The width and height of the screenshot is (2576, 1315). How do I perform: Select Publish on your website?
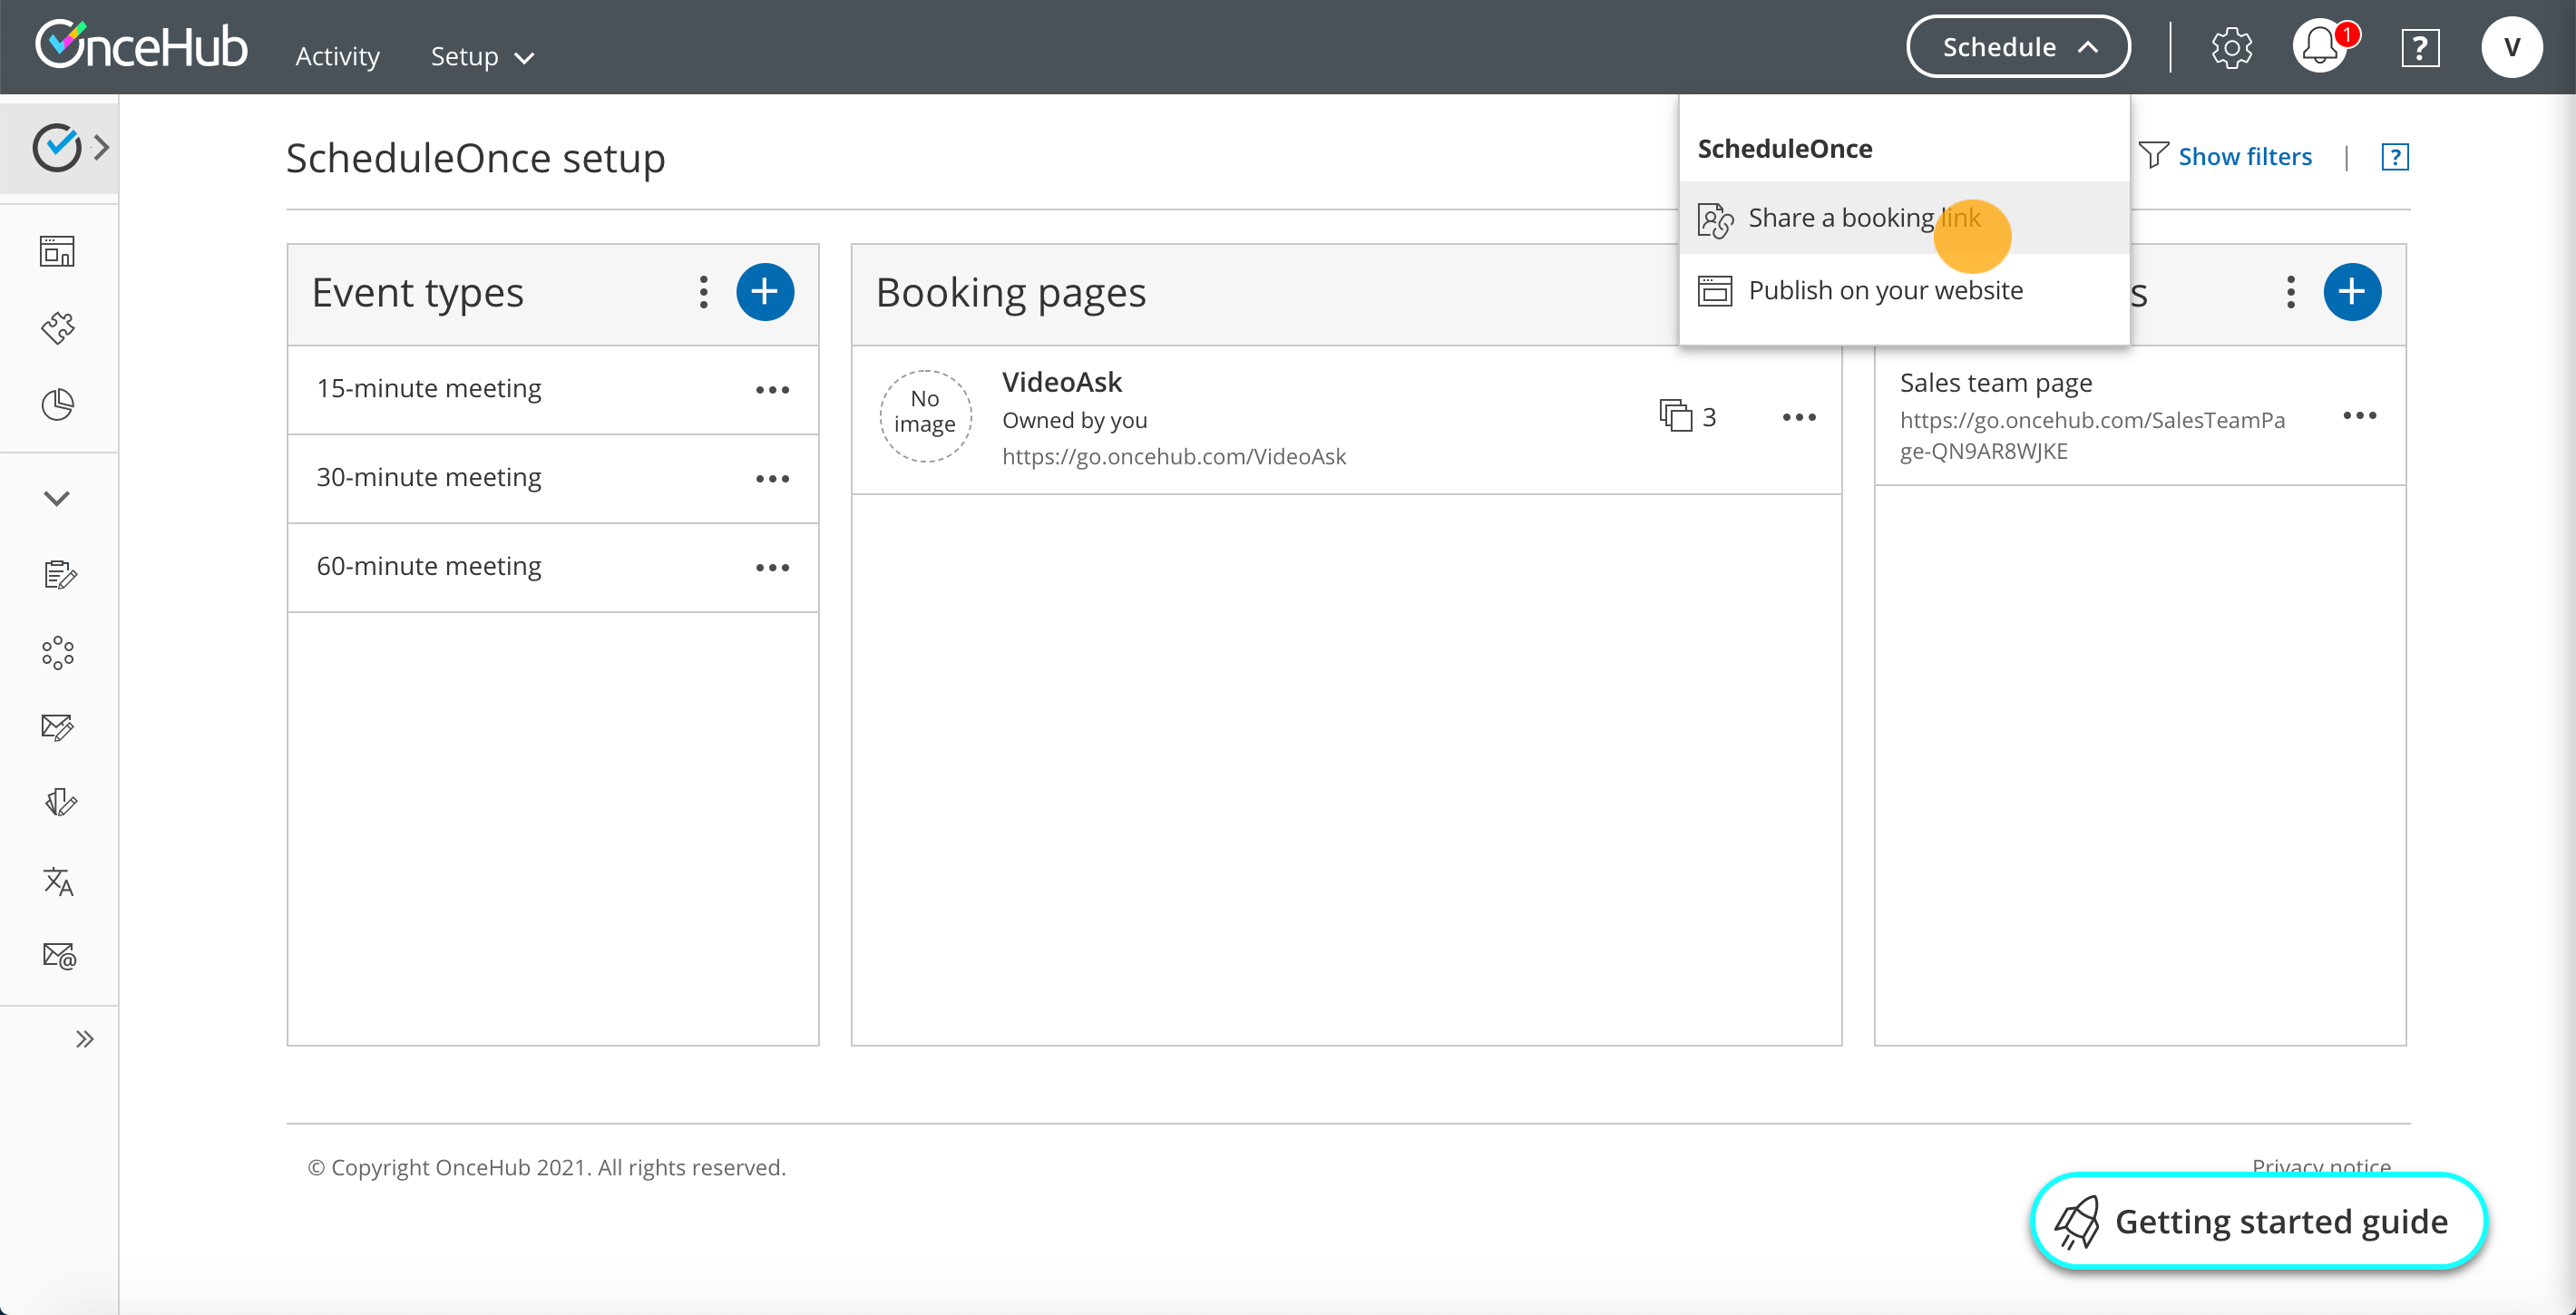(x=1904, y=291)
